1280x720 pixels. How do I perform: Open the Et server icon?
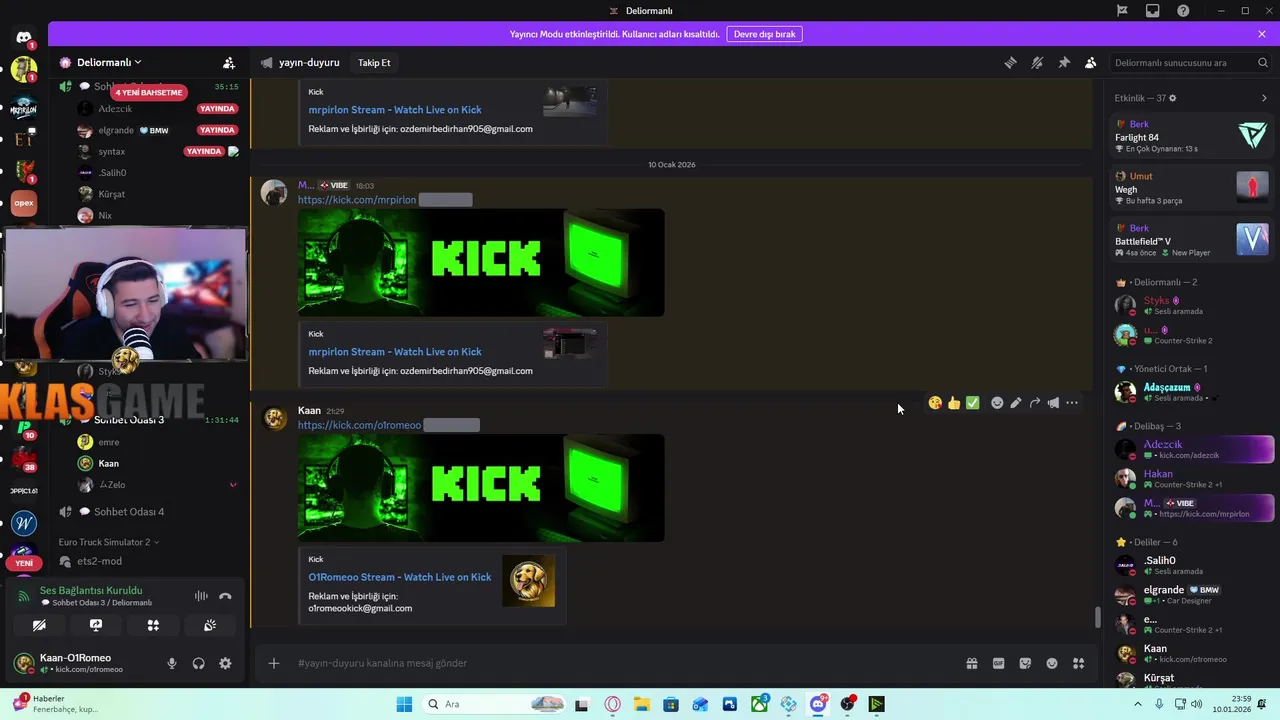(24, 140)
